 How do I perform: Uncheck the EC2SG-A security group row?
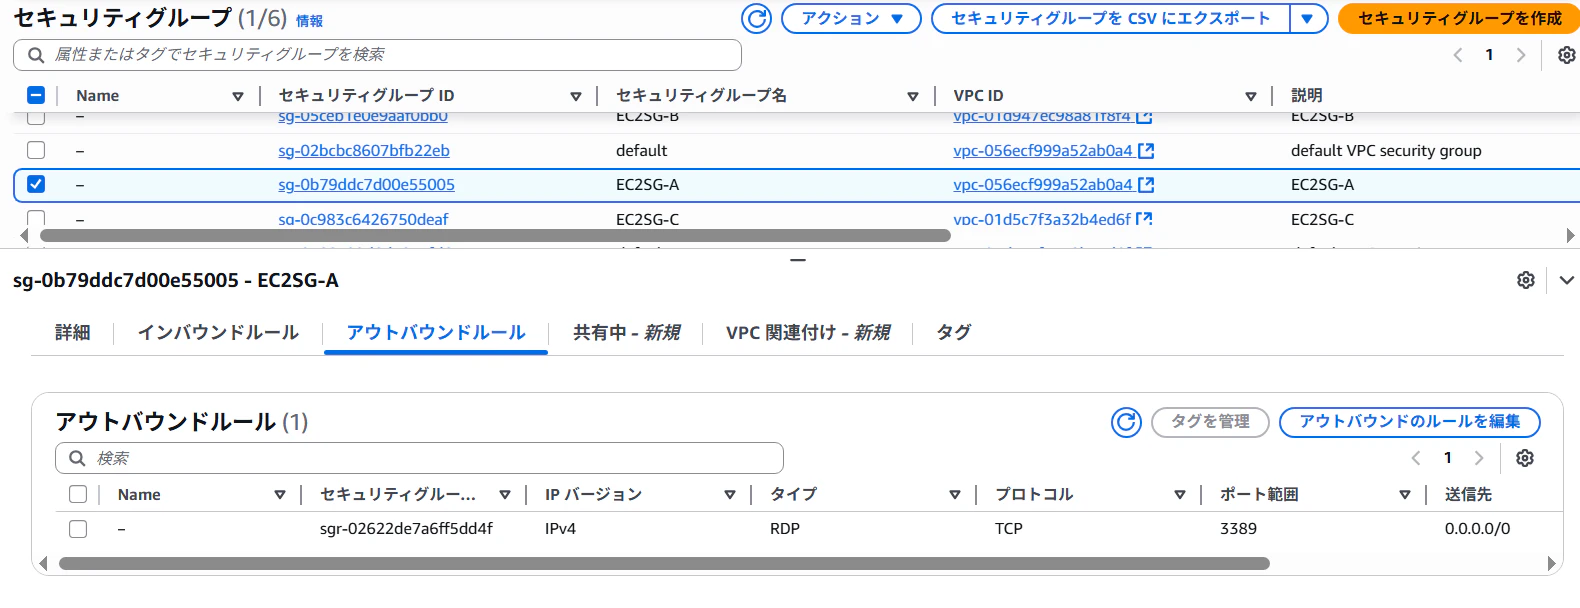point(36,184)
